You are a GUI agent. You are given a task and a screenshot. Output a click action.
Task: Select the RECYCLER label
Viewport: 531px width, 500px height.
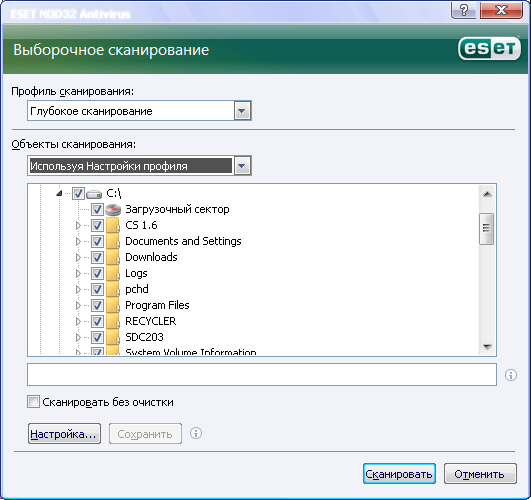point(151,321)
